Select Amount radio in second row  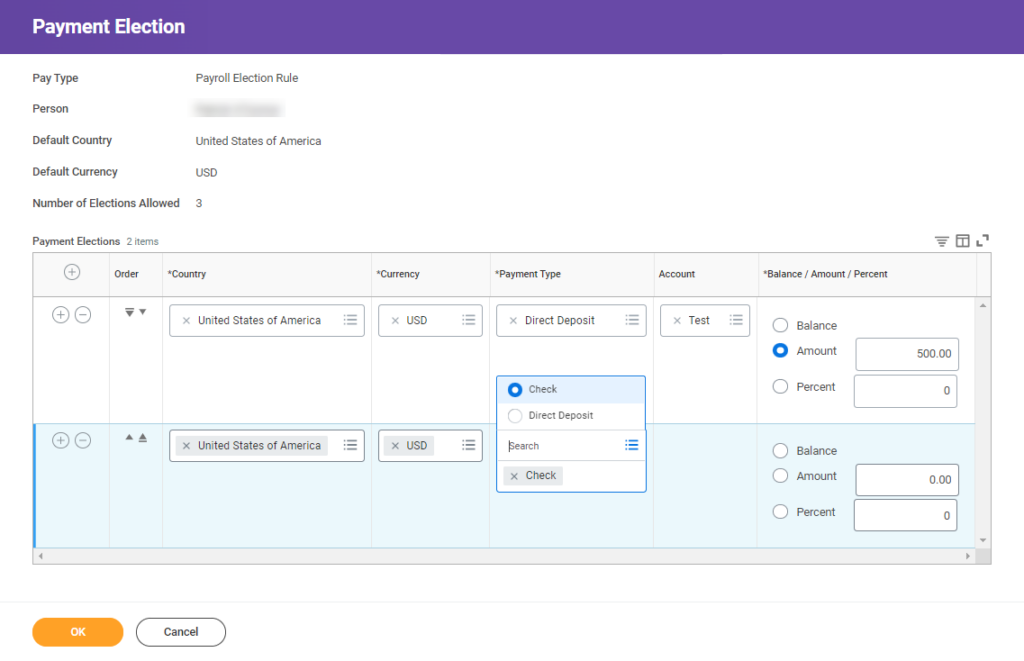780,476
